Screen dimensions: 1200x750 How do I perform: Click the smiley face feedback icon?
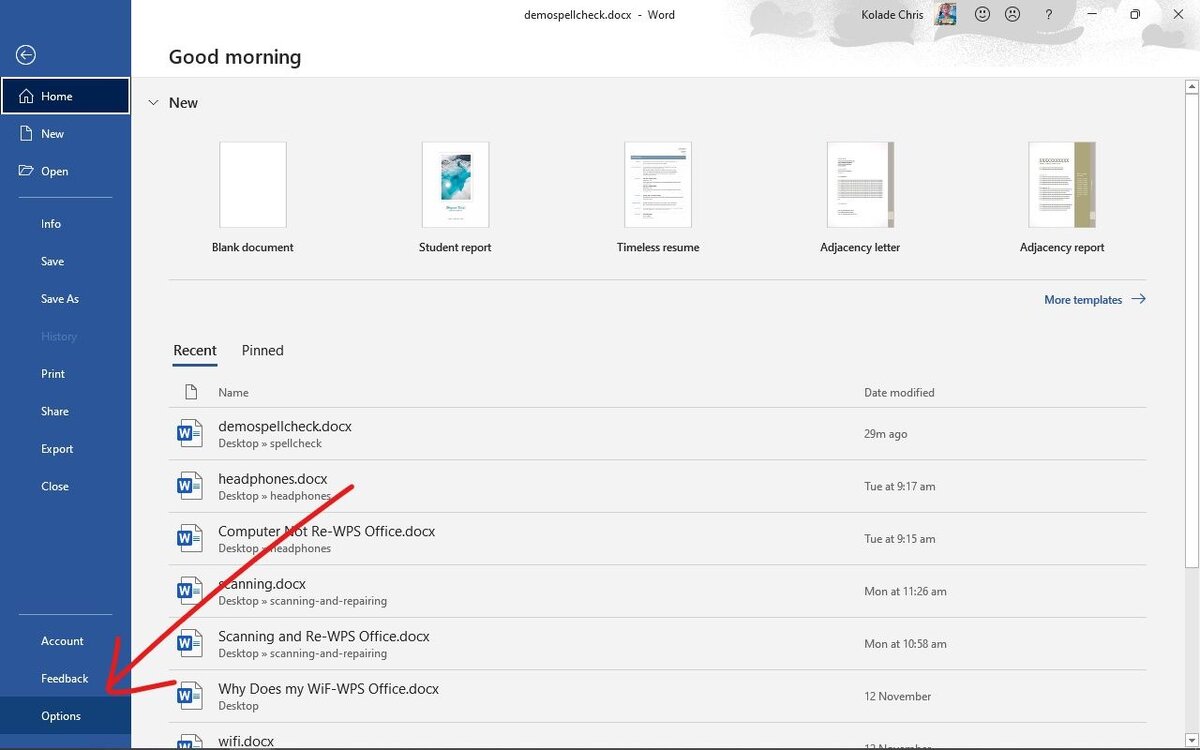point(982,14)
